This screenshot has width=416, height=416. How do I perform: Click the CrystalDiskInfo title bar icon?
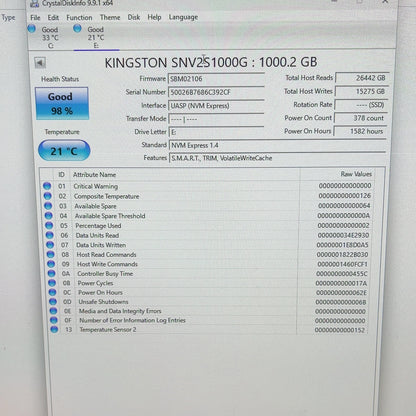(34, 4)
